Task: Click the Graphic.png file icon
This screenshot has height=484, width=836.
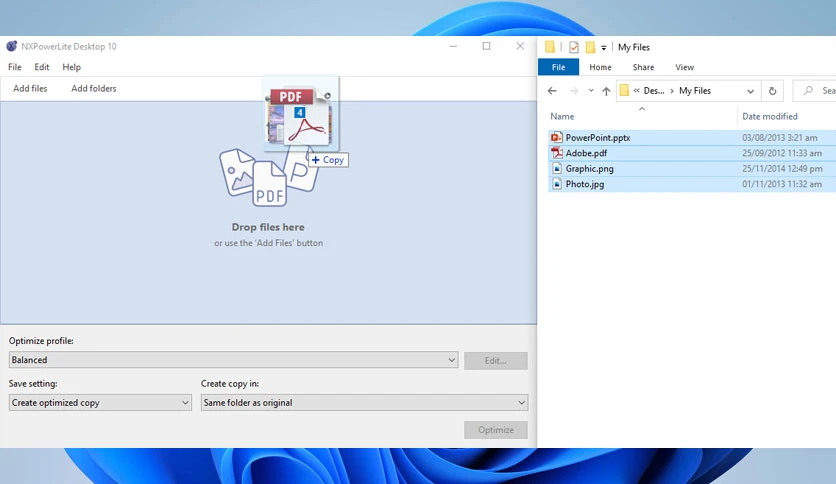Action: [x=557, y=168]
